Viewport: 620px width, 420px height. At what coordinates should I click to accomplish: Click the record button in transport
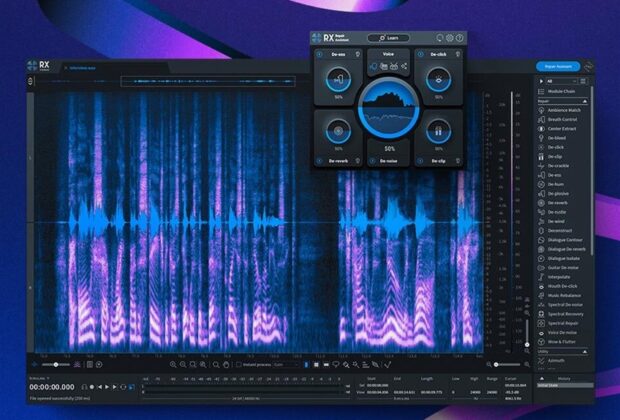click(92, 387)
